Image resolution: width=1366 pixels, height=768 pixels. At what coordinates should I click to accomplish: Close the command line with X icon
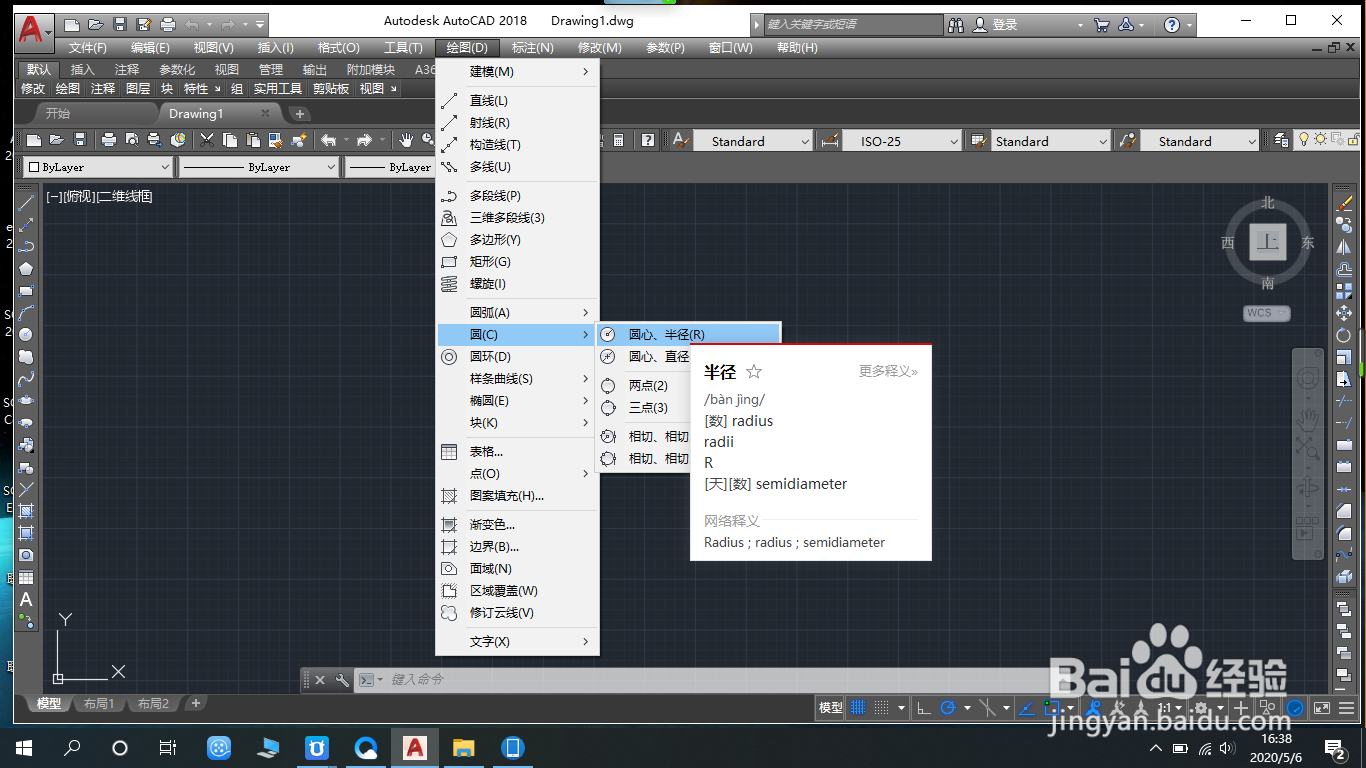tap(320, 680)
